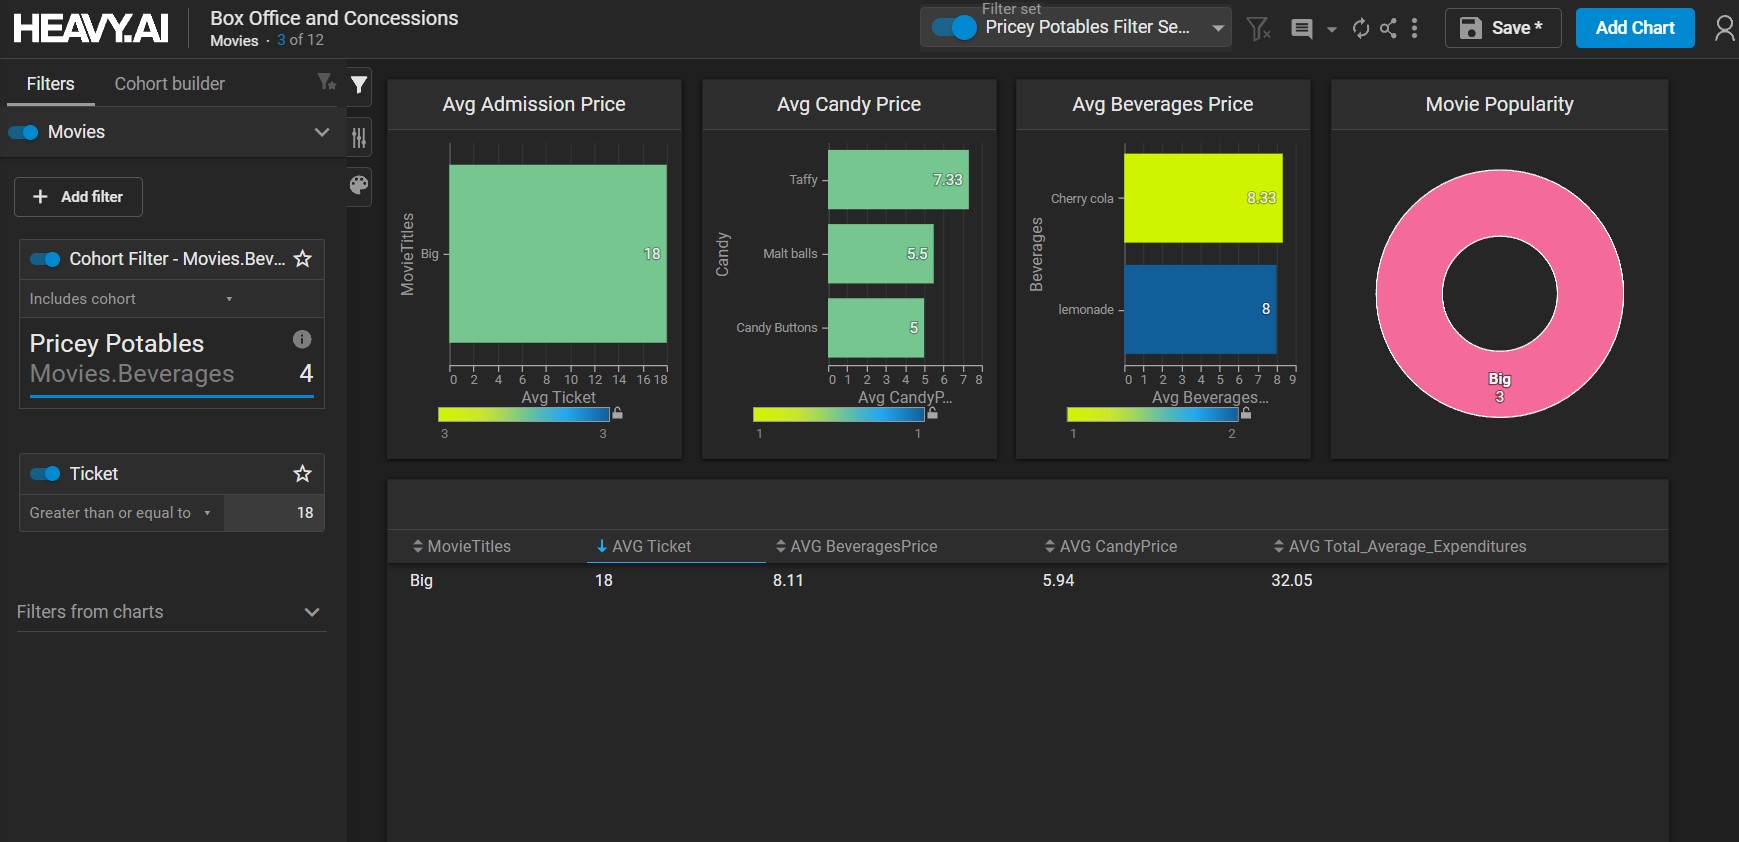1739x842 pixels.
Task: Open the comments icon in top toolbar
Action: (1302, 29)
